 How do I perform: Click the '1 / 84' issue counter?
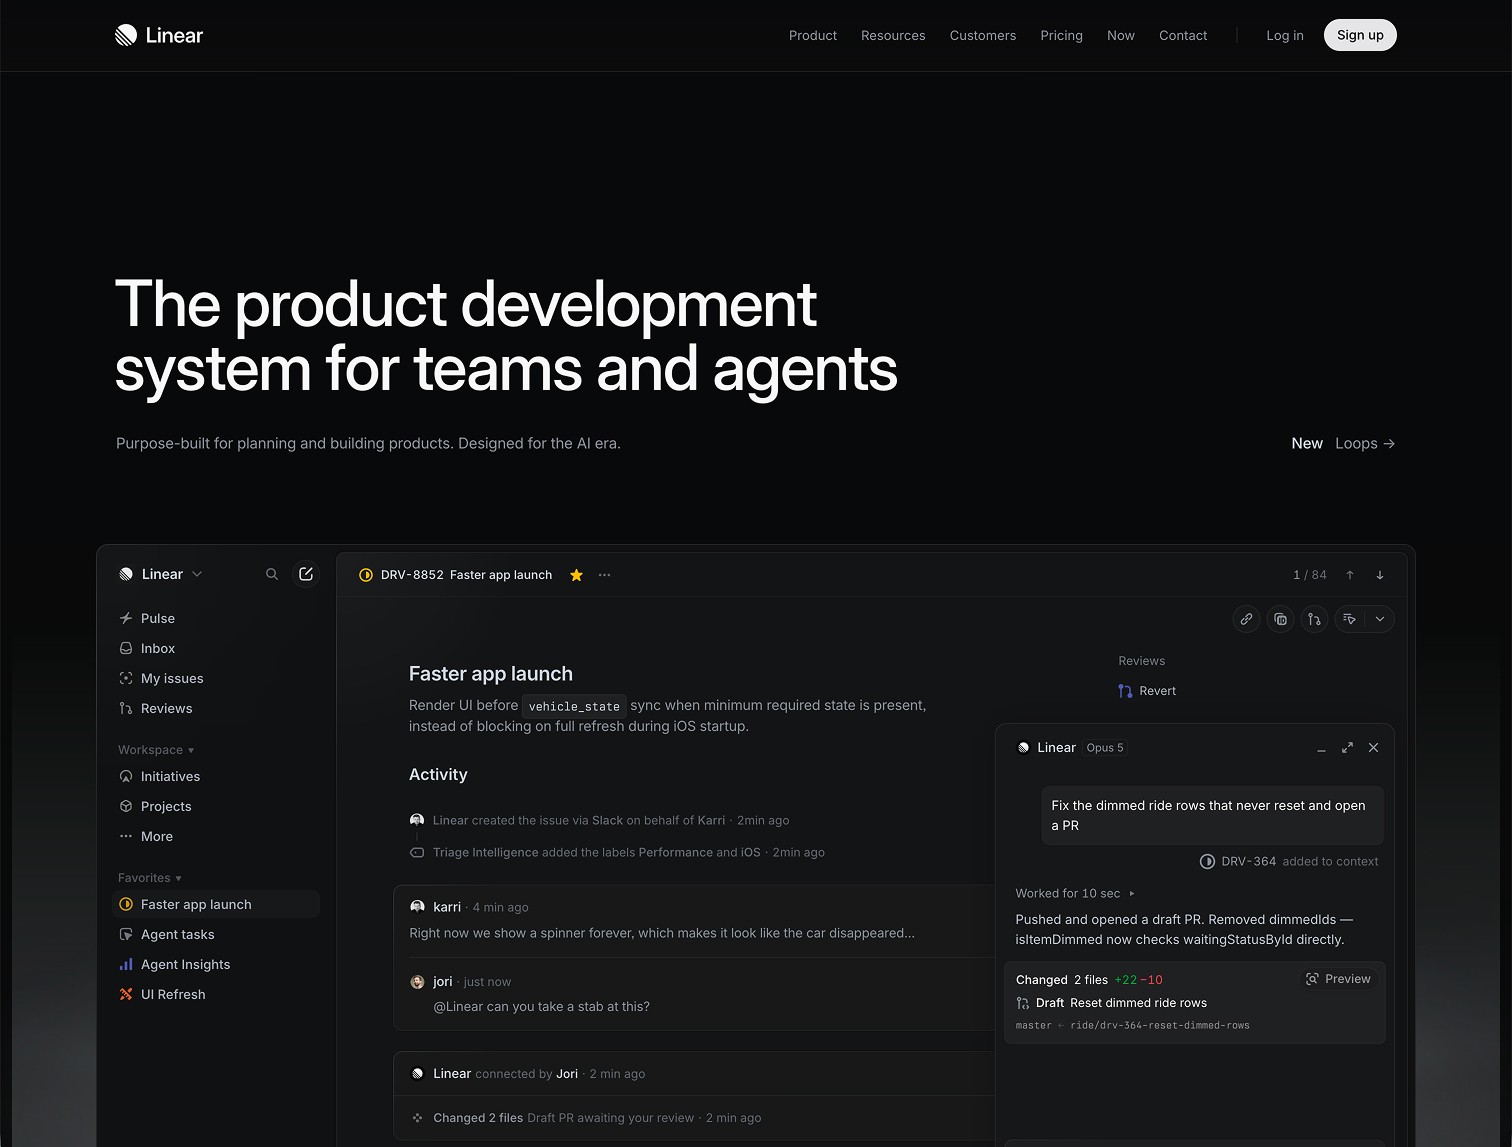point(1310,575)
